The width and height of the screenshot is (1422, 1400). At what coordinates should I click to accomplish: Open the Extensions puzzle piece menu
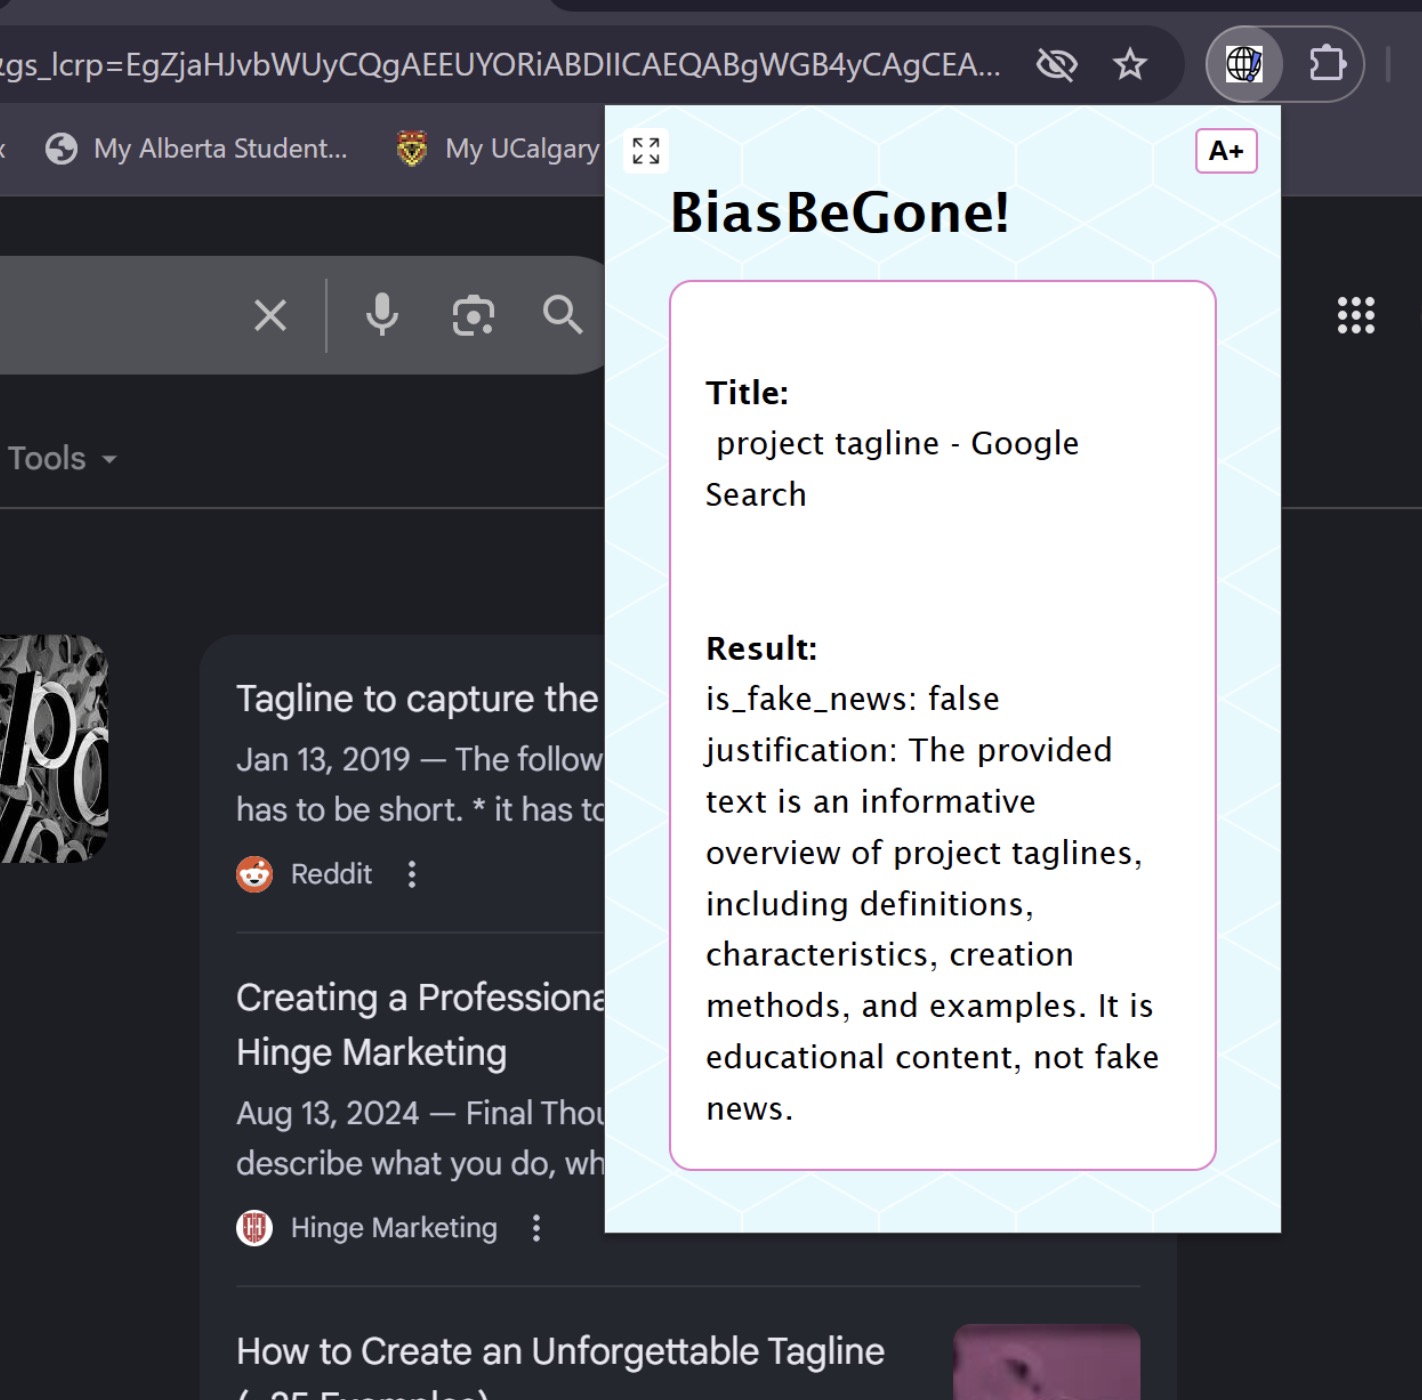[1327, 65]
